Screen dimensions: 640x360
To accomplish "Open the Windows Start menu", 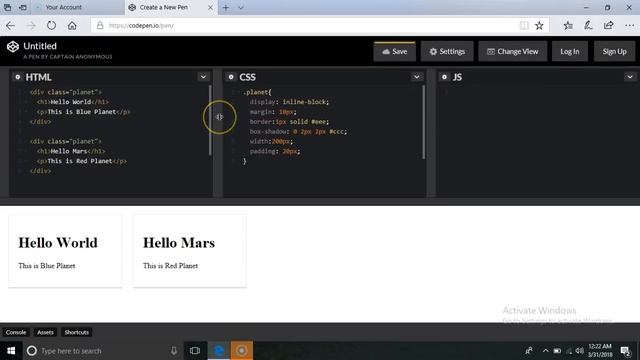I will click(x=11, y=351).
